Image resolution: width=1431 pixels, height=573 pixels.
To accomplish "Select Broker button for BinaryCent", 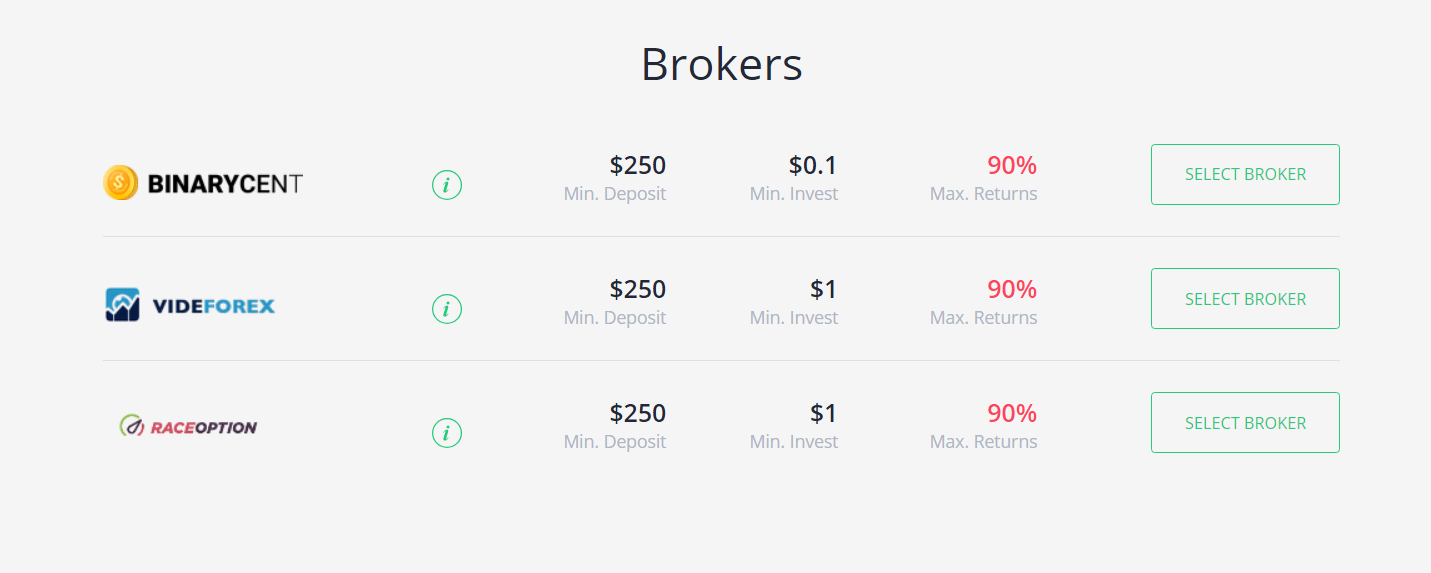I will click(x=1245, y=174).
